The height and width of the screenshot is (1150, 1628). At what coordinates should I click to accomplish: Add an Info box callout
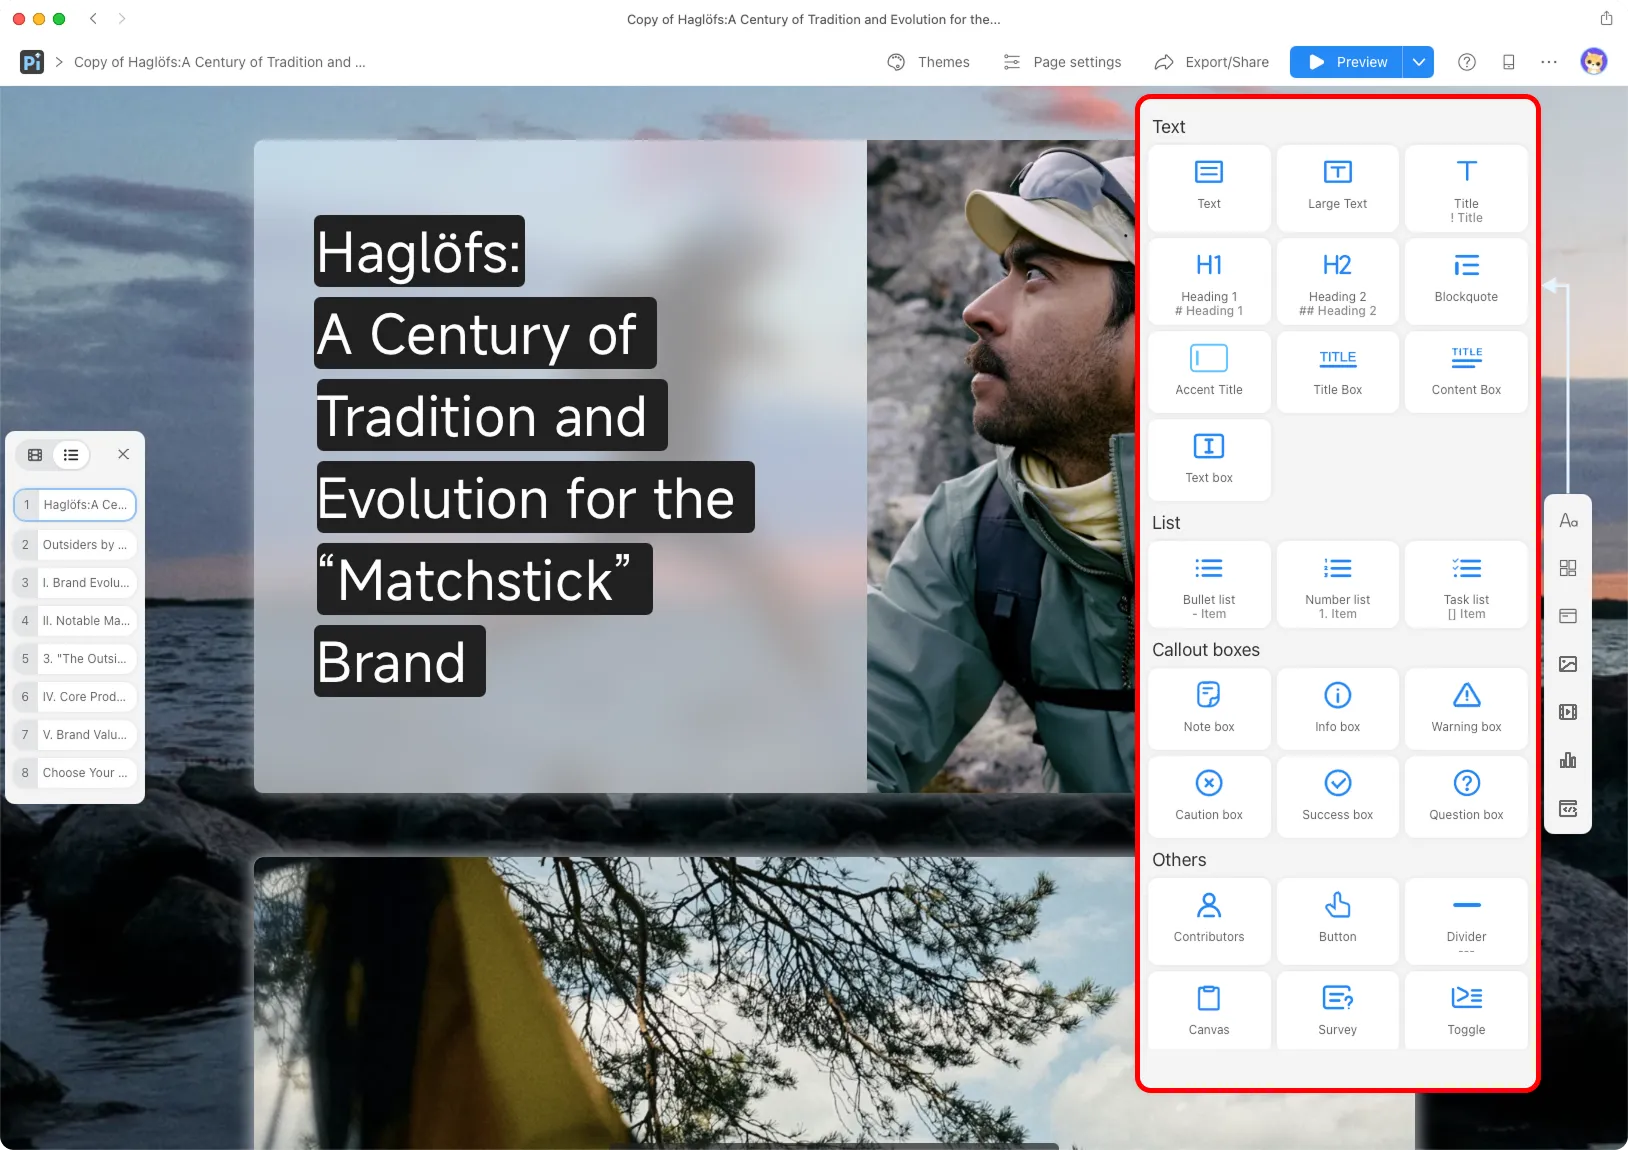[1337, 709]
